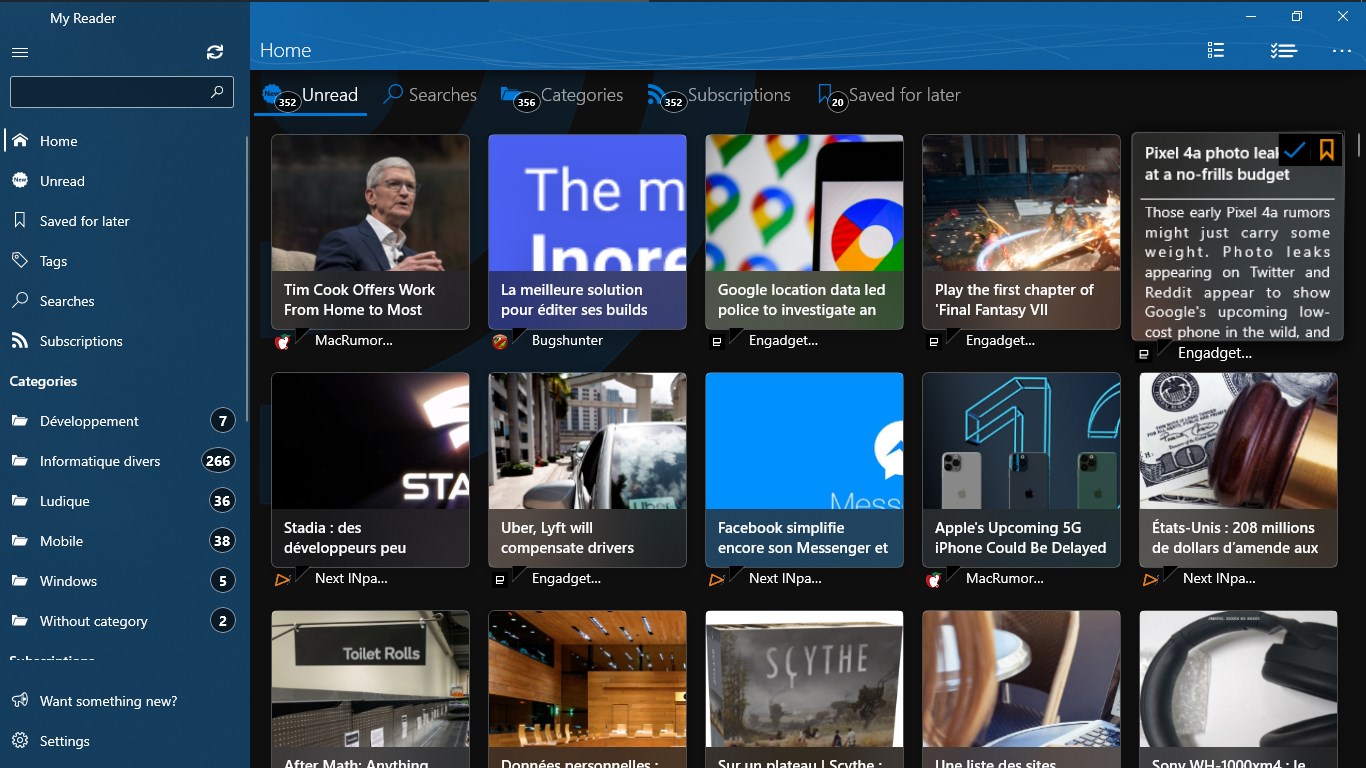Screen dimensions: 1366x768
Task: Bookmark the Pixel 4a article for later
Action: (1327, 150)
